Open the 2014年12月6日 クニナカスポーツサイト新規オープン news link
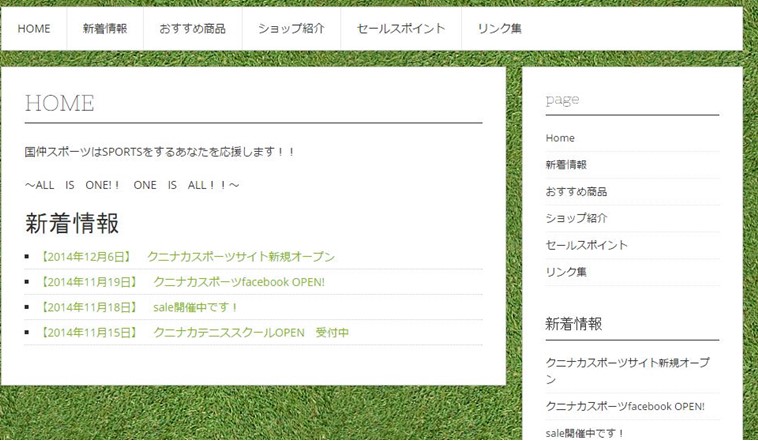 (x=186, y=257)
